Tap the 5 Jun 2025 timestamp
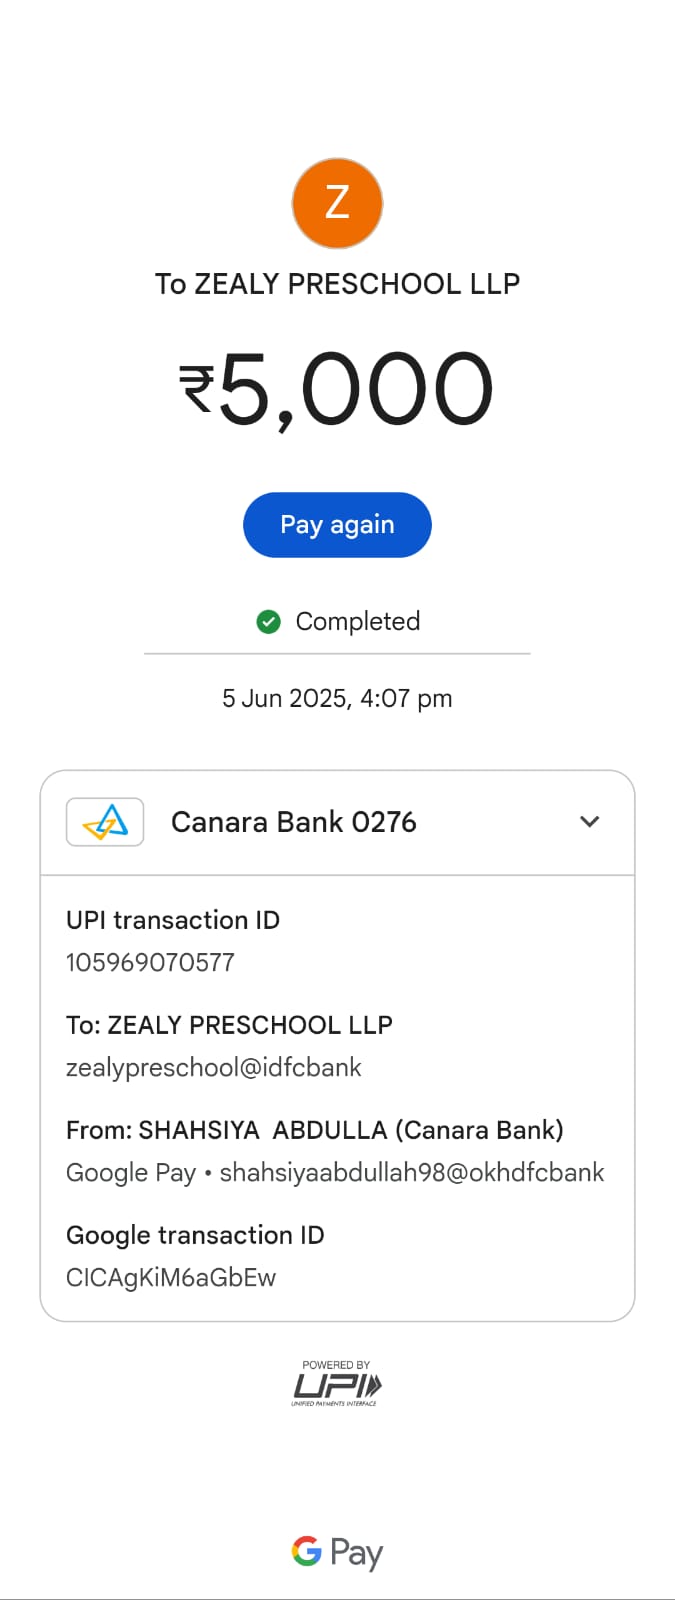Screen dimensions: 675x1600 coord(337,698)
